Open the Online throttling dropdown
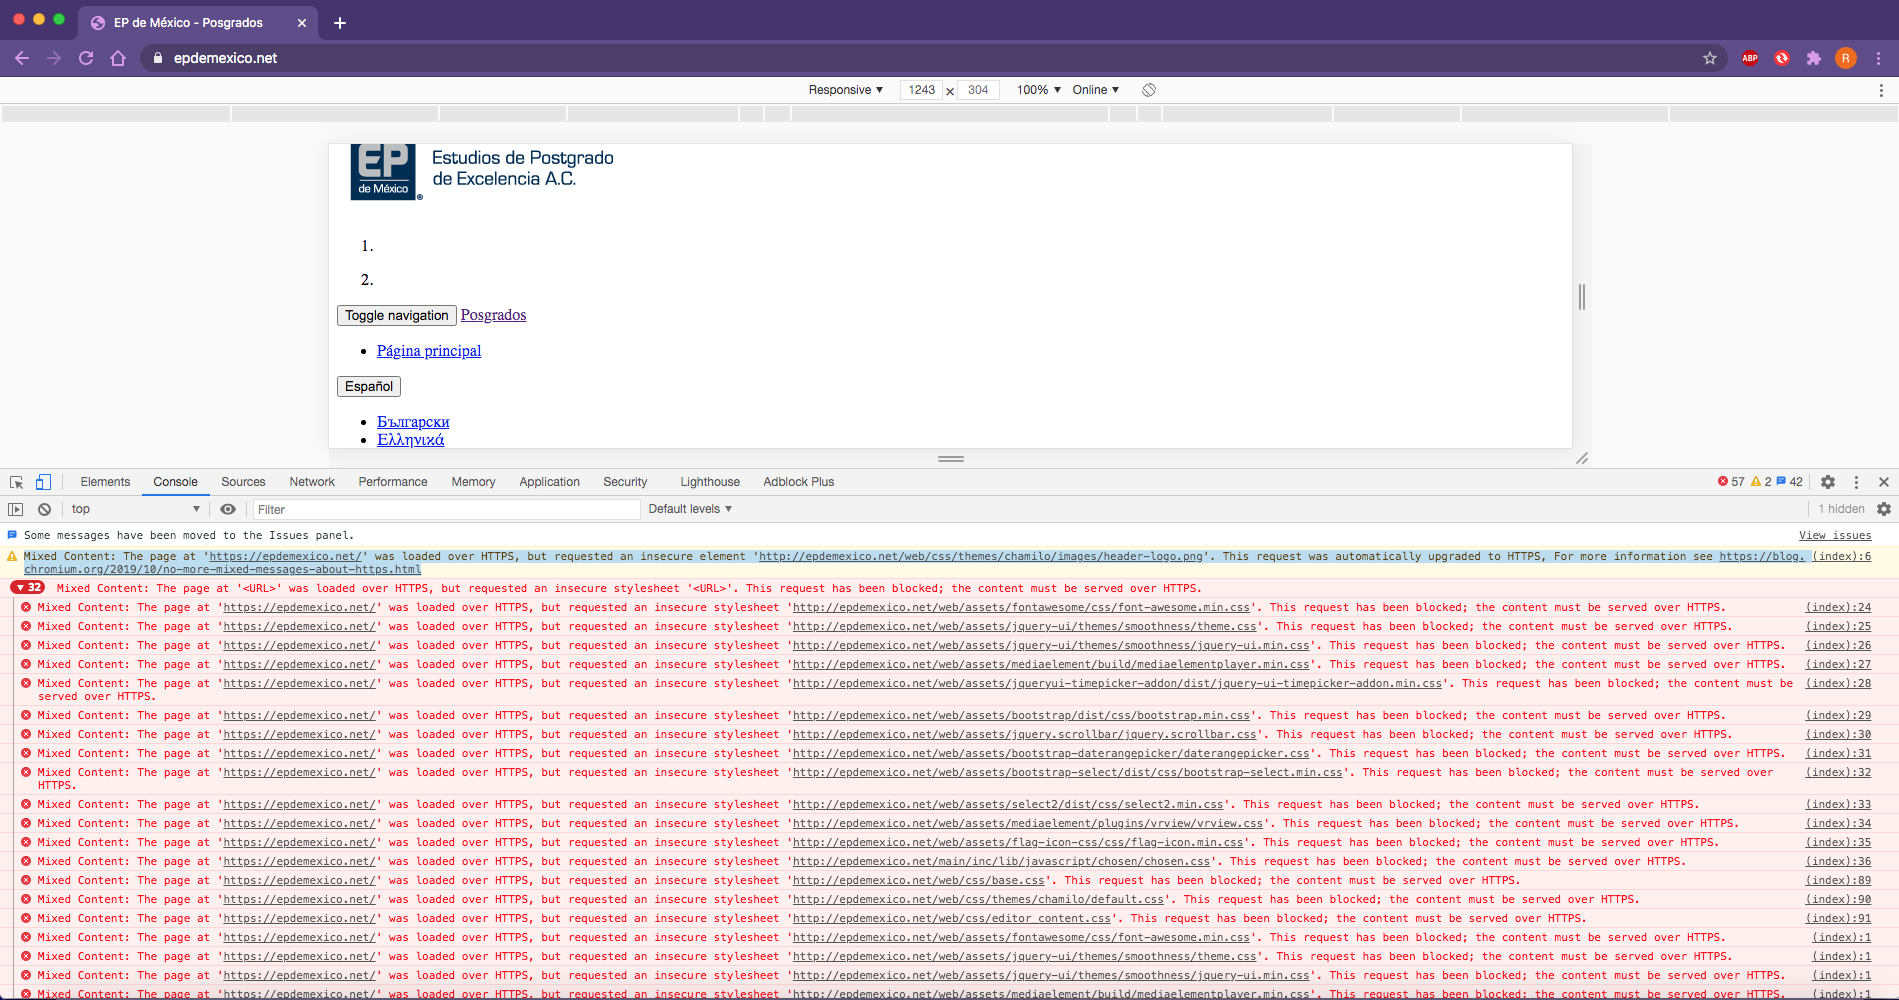 (x=1095, y=90)
